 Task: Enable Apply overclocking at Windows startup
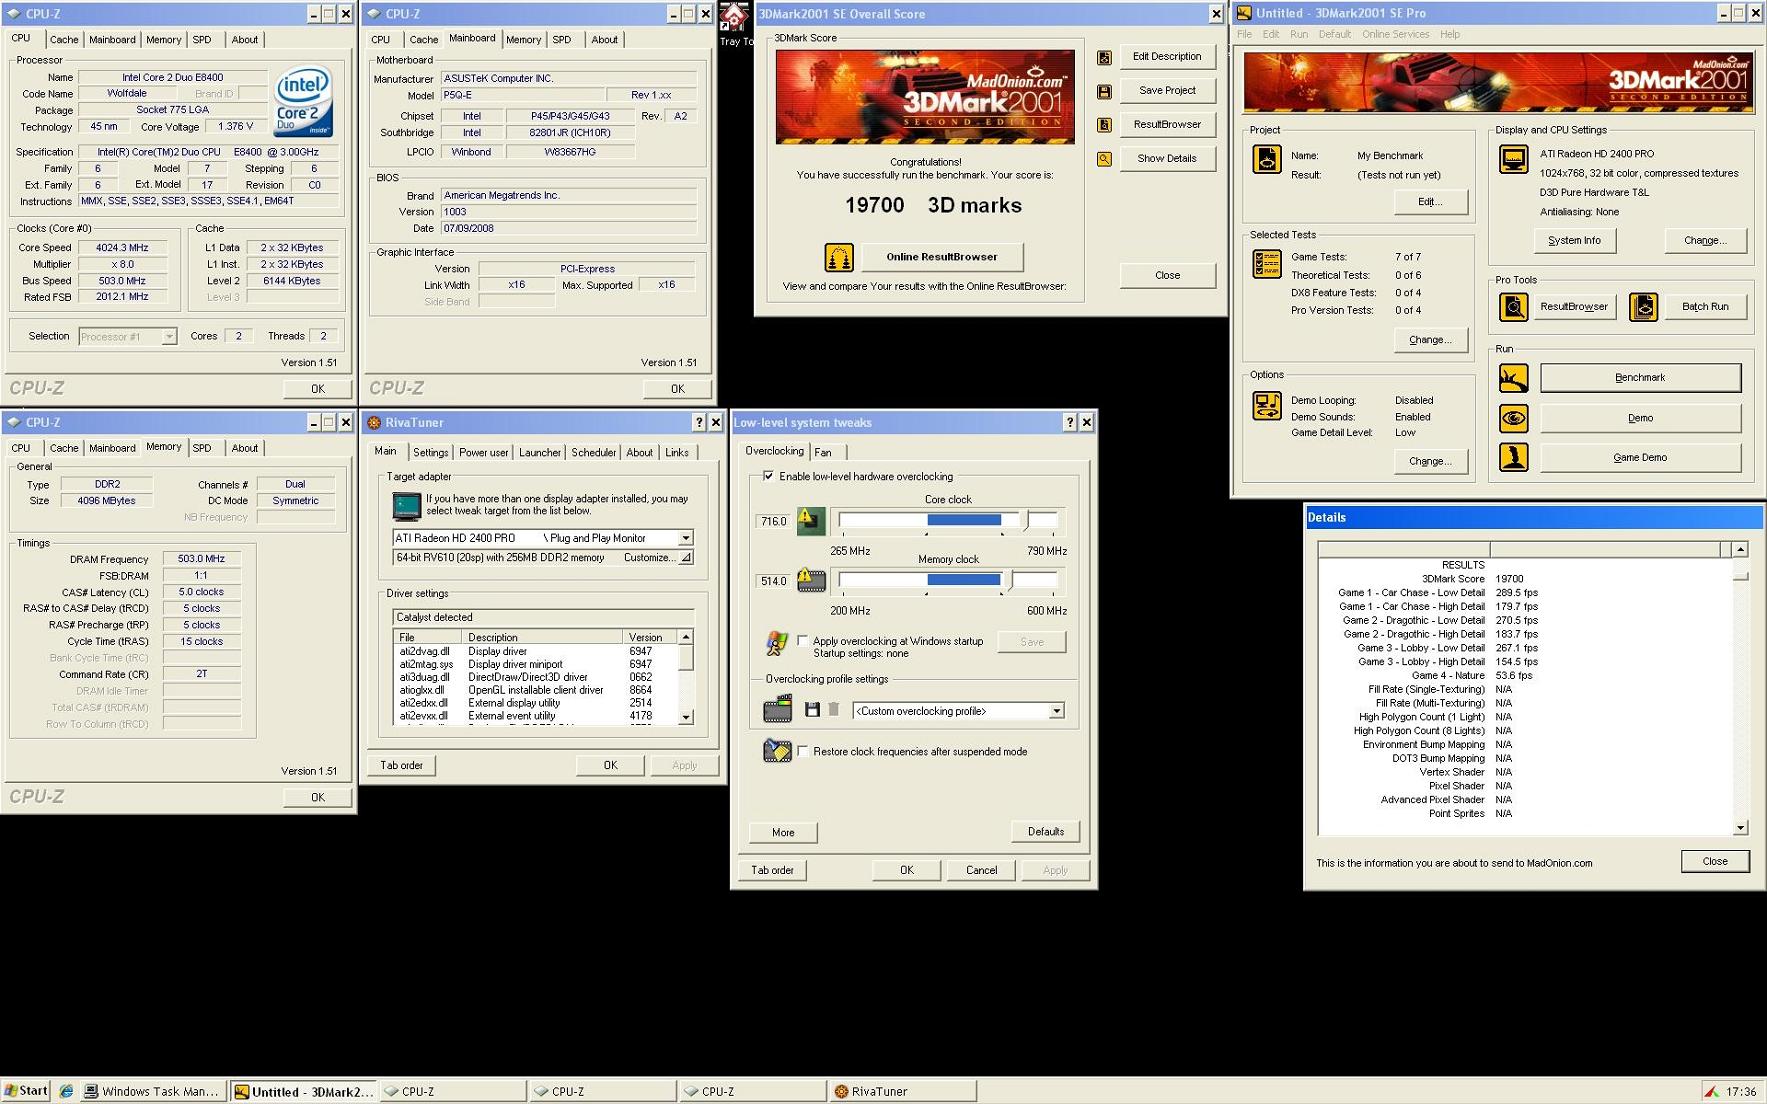(802, 641)
